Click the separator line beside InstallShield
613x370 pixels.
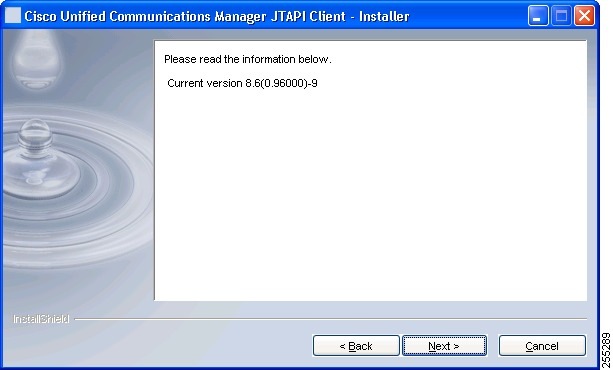pos(331,319)
